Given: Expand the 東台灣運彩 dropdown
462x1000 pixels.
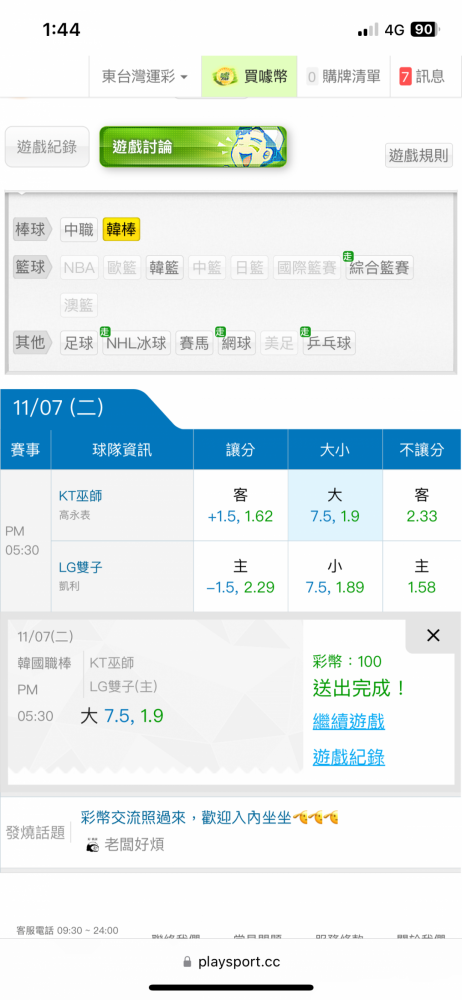Looking at the screenshot, I should pos(145,77).
